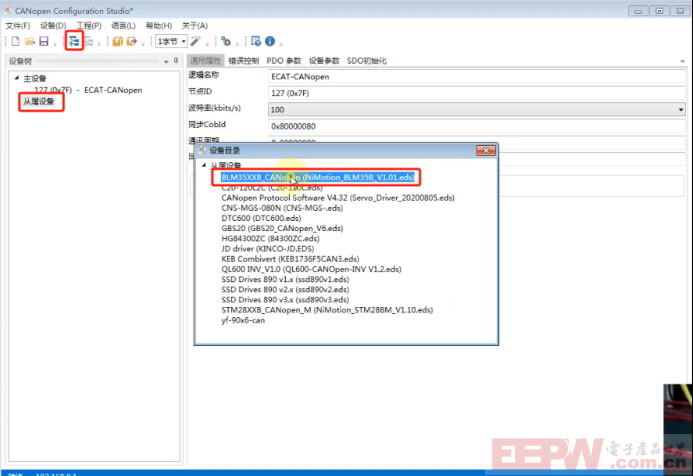
Task: Click the magic wand toolbar icon
Action: point(195,41)
